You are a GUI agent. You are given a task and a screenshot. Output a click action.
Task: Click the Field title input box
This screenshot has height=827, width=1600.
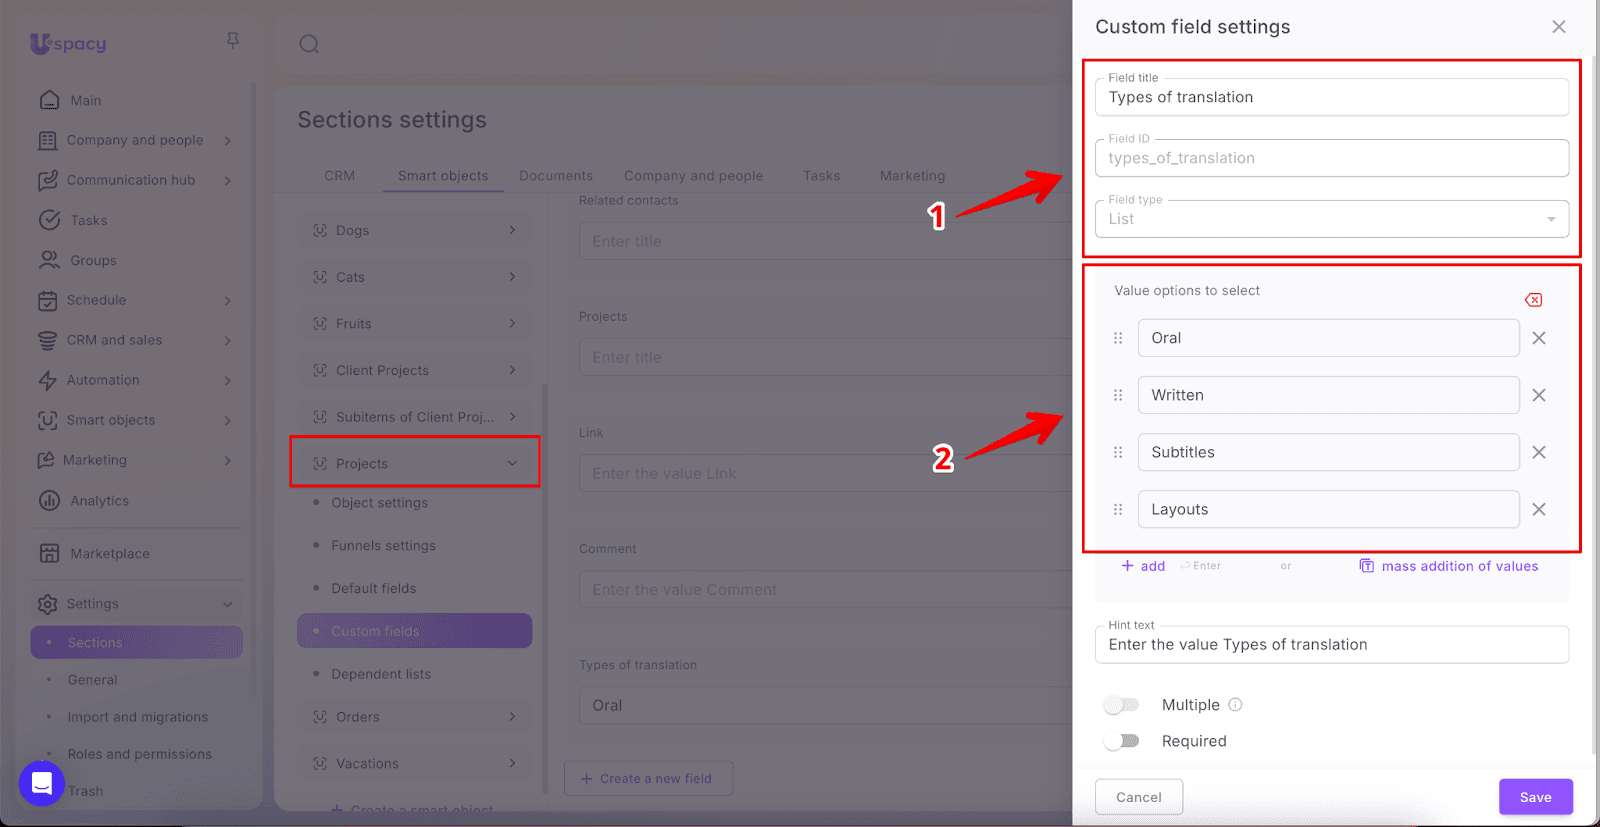(1331, 98)
